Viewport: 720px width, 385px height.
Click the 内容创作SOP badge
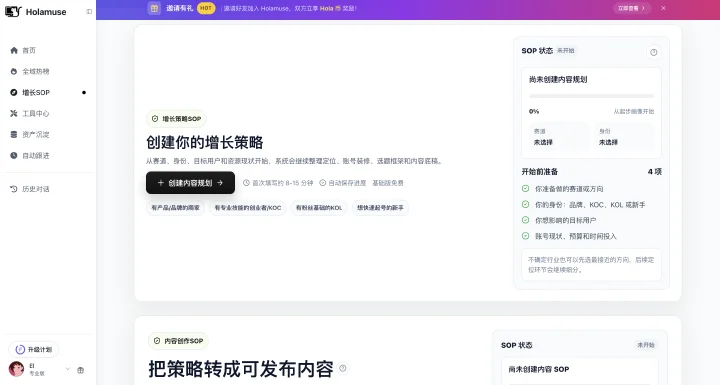pos(178,341)
